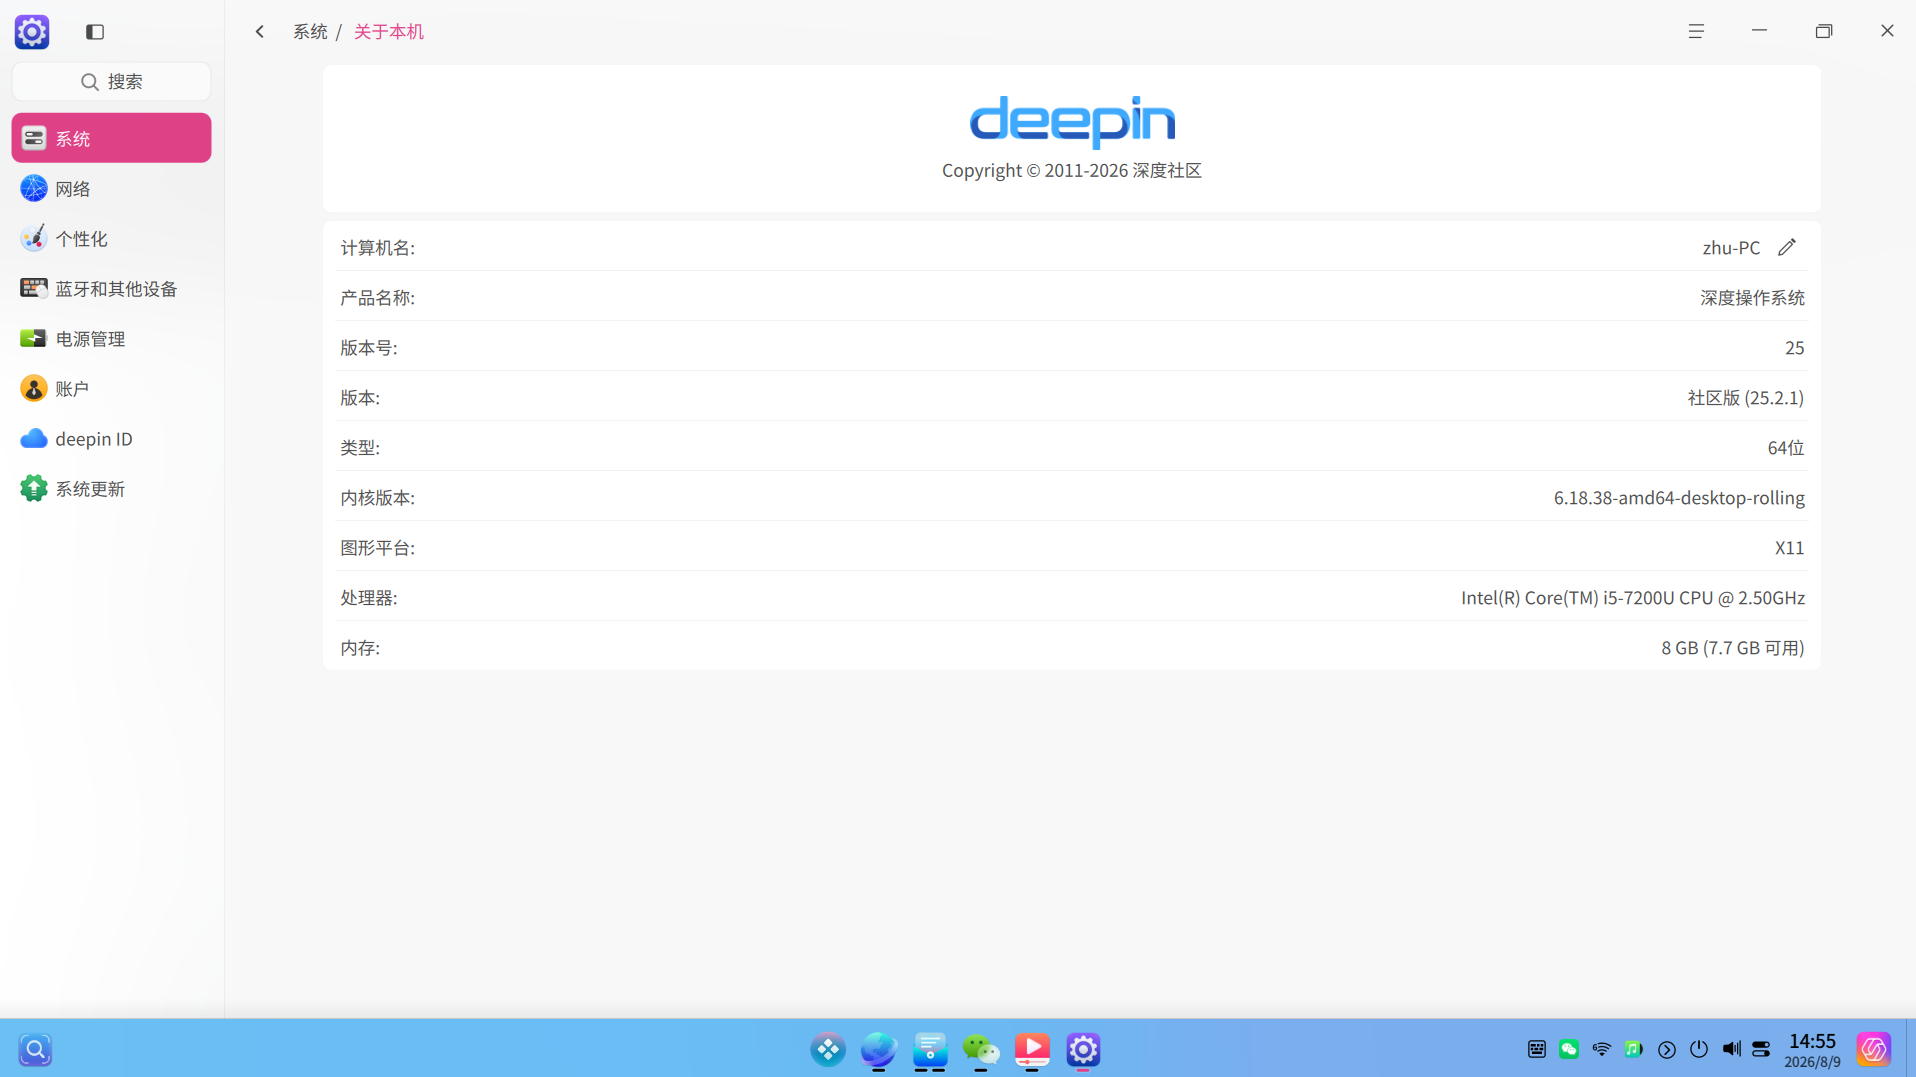Image resolution: width=1916 pixels, height=1077 pixels.
Task: Click the 系统 breadcrumb link
Action: (x=310, y=32)
